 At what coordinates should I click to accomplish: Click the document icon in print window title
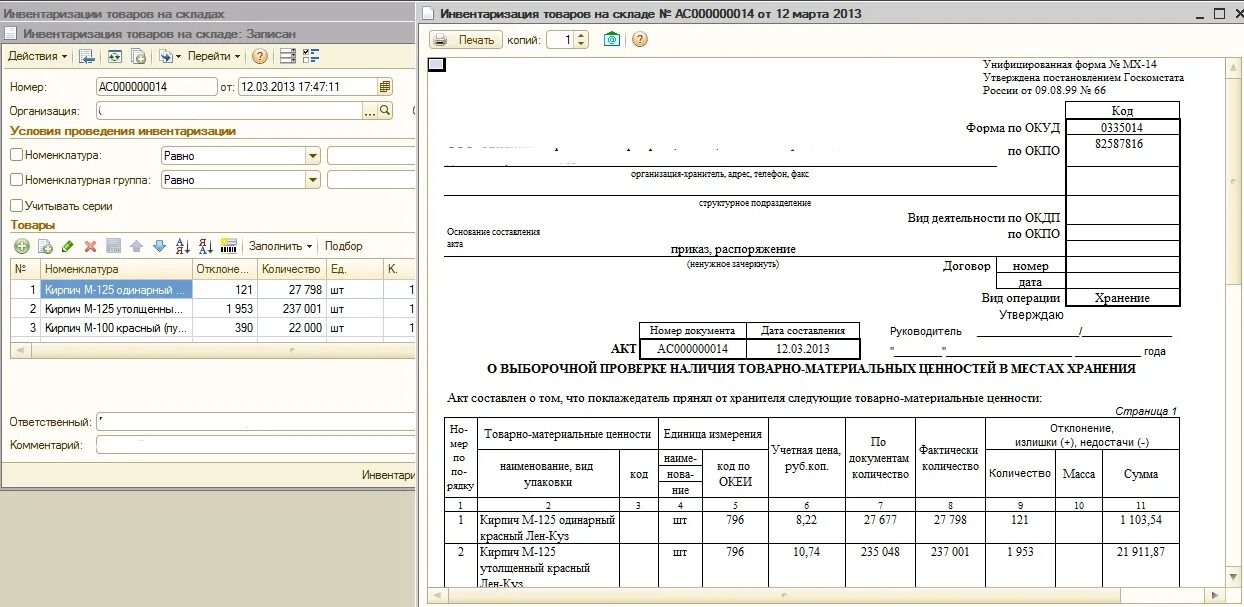pyautogui.click(x=428, y=14)
